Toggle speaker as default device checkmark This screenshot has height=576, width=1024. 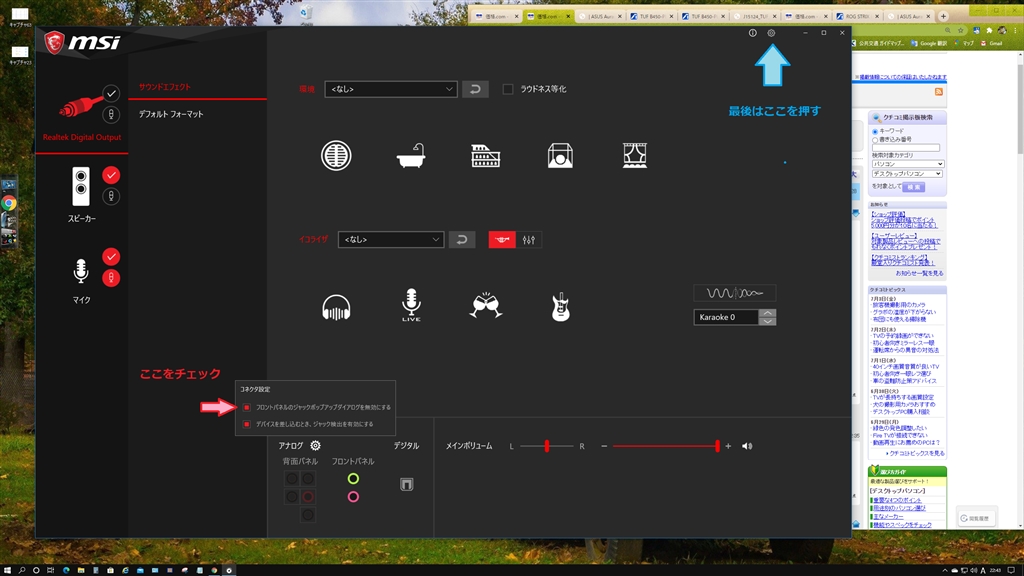(111, 175)
